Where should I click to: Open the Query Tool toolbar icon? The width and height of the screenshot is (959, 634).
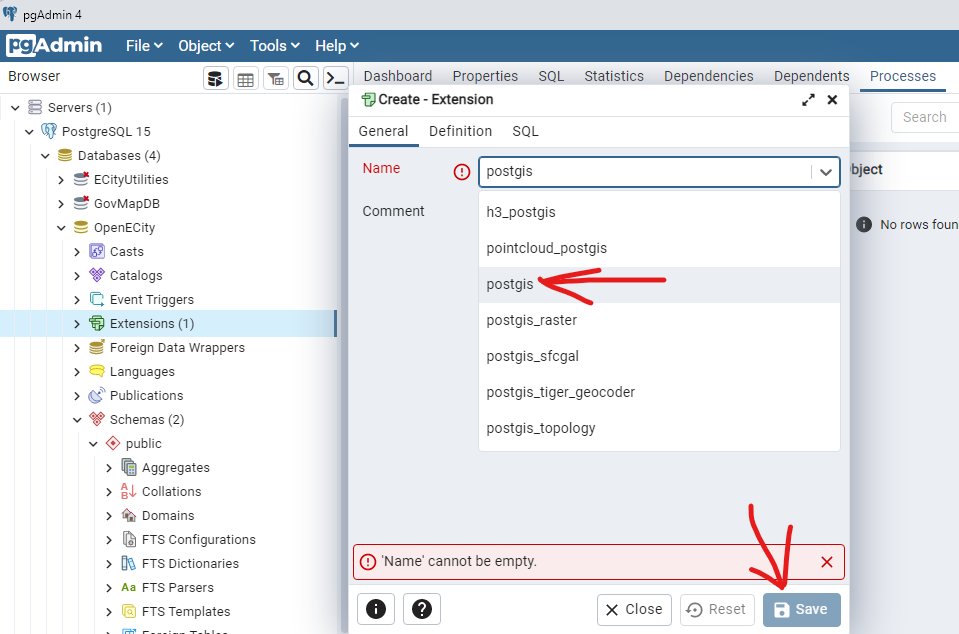click(215, 78)
